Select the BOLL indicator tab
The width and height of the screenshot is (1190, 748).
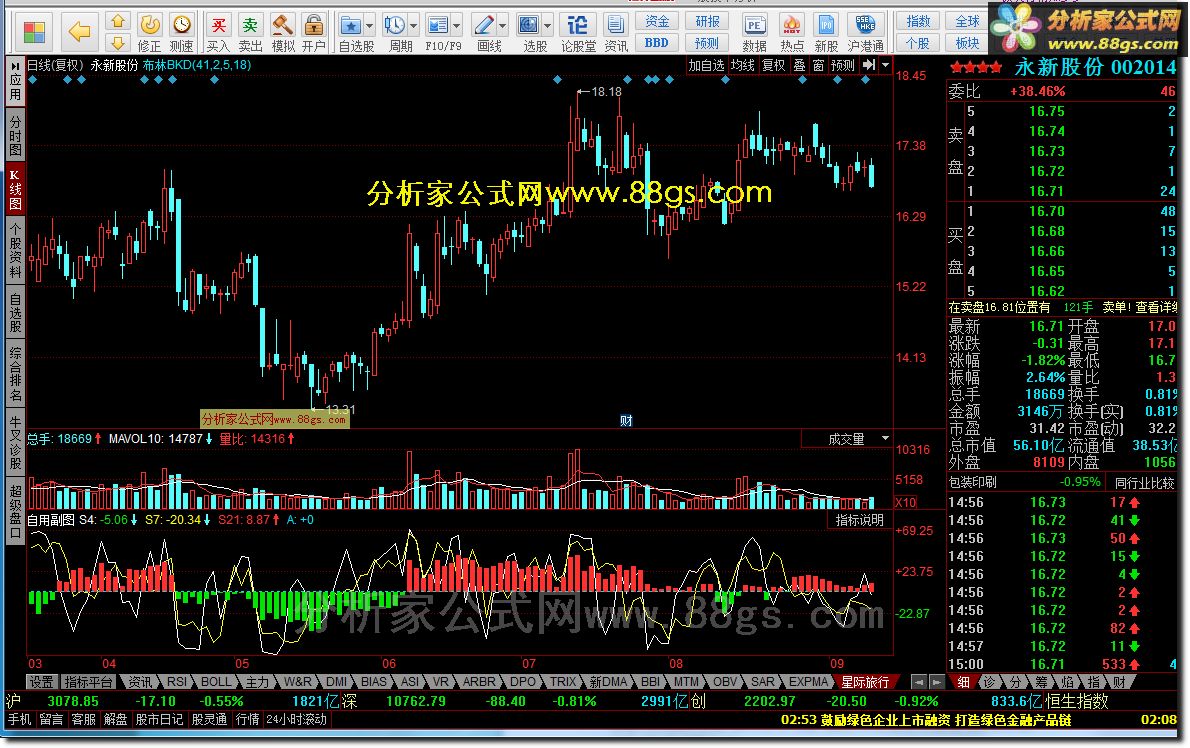(216, 682)
